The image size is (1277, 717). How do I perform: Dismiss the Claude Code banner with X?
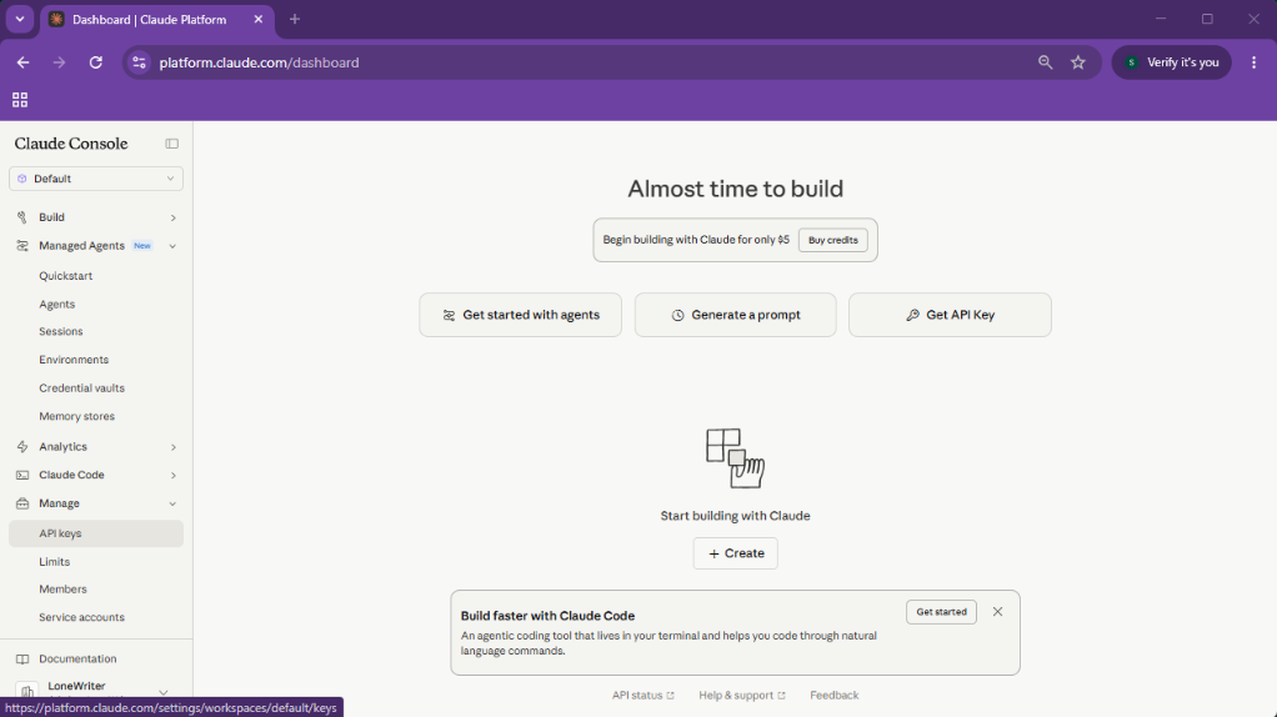click(x=997, y=612)
